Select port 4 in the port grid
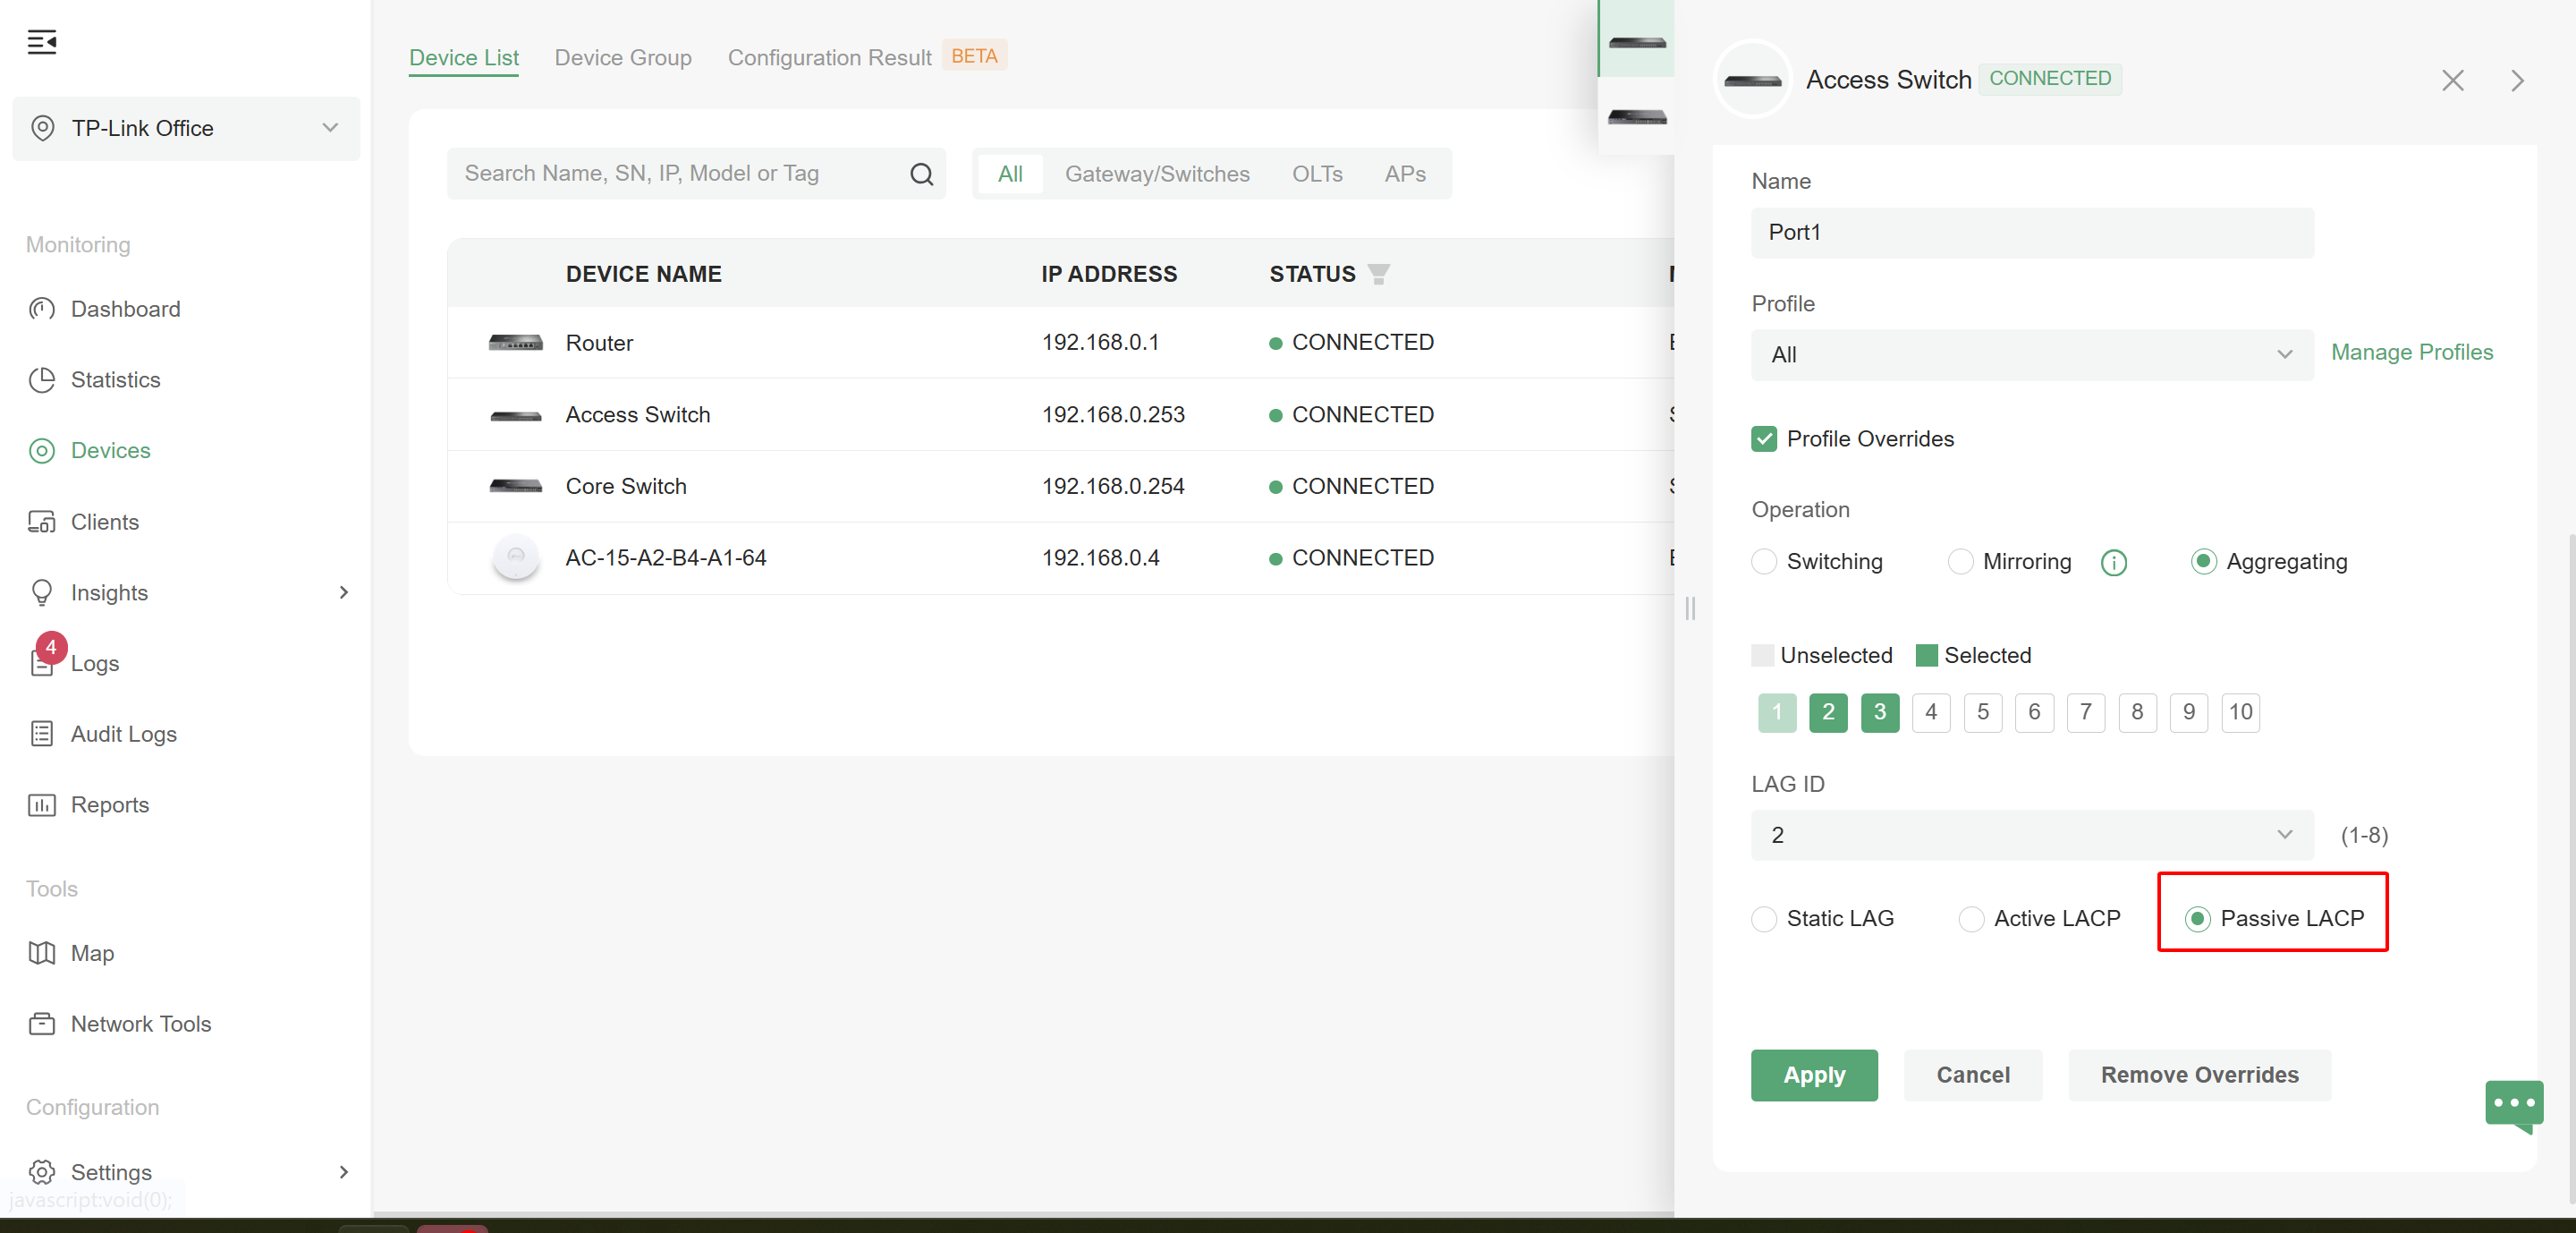 coord(1931,712)
